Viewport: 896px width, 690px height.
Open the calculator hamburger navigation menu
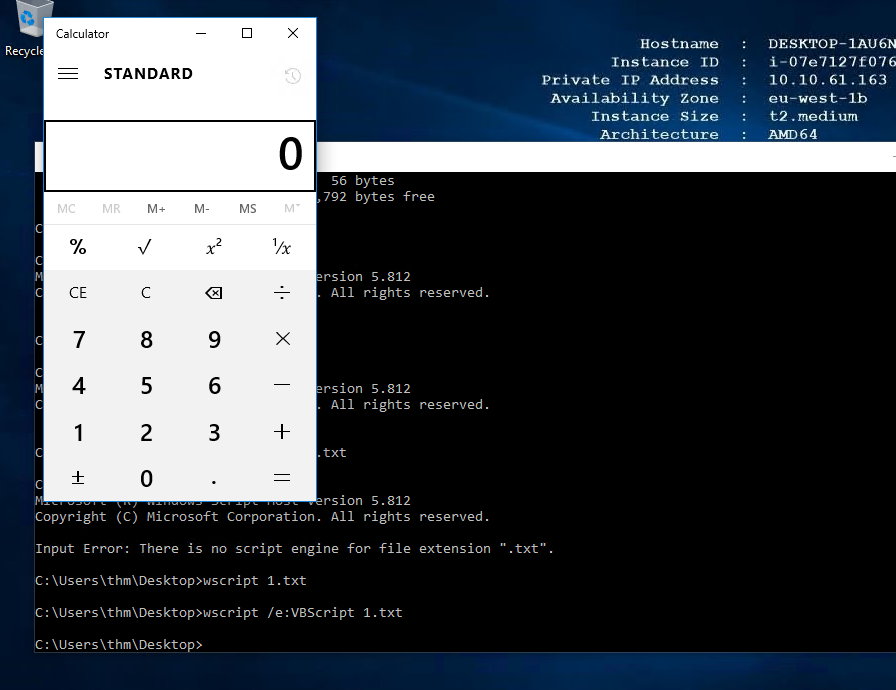[x=68, y=74]
